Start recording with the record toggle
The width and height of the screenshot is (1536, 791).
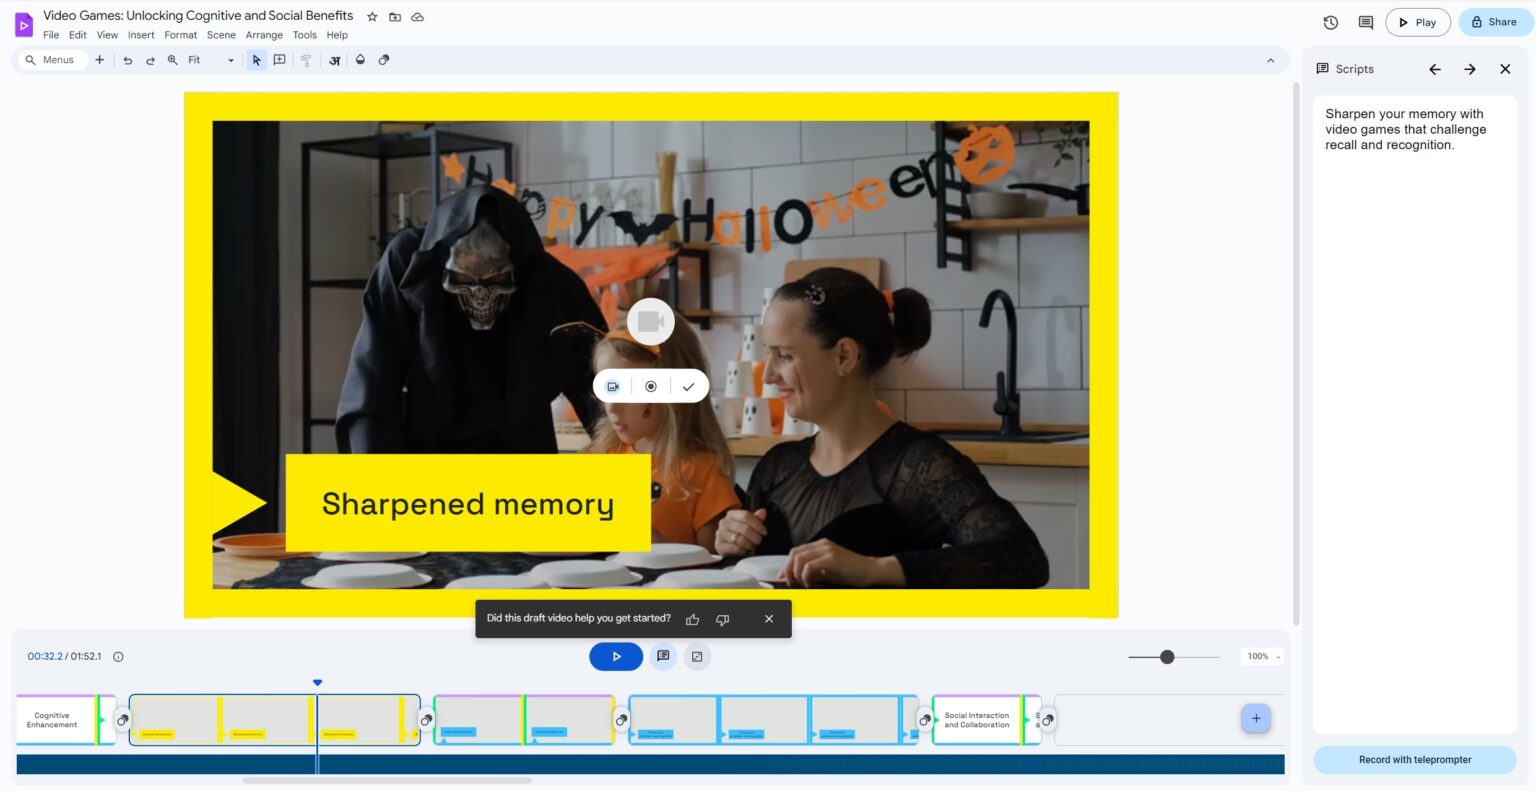[651, 386]
